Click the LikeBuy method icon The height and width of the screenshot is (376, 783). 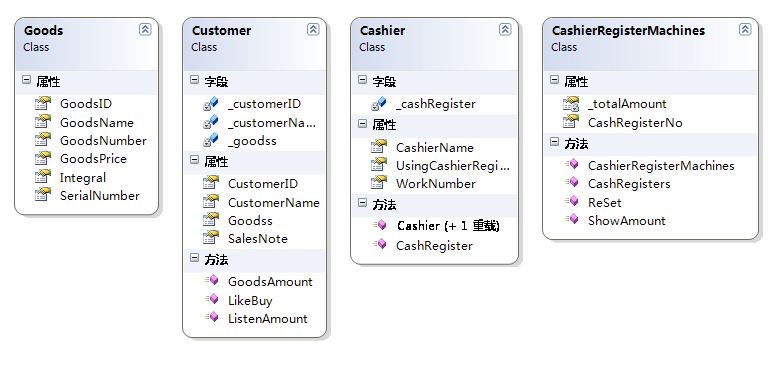pyautogui.click(x=212, y=299)
